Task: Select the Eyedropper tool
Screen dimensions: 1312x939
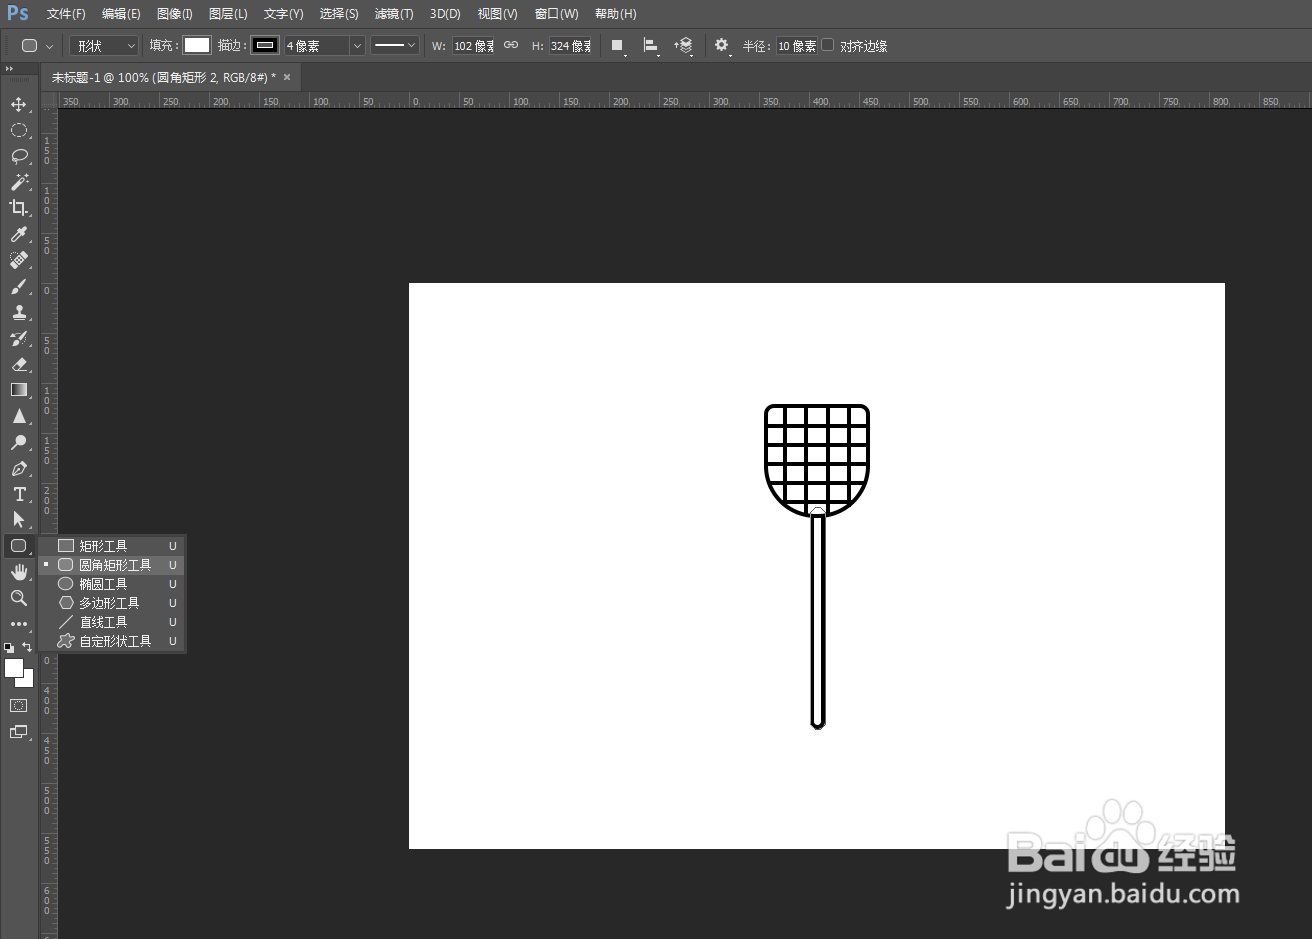Action: click(x=19, y=234)
